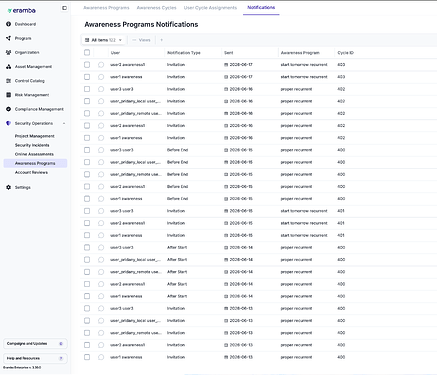This screenshot has width=437, height=375.
Task: Click calendar icon for user2 awareness1 2026-06-17 row
Action: tap(226, 65)
